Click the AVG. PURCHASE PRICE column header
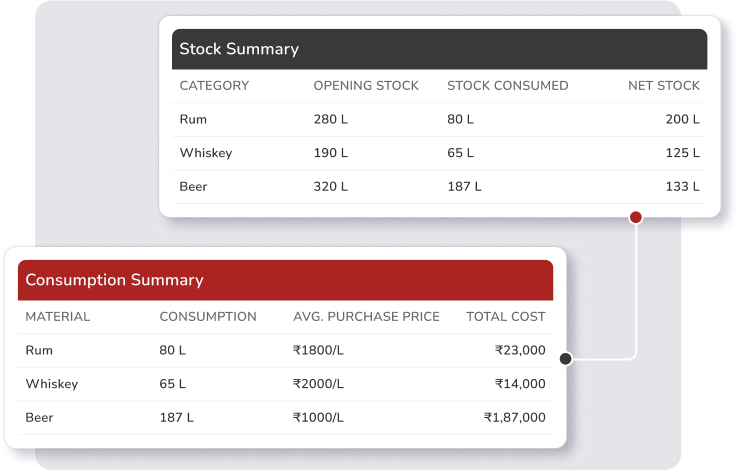741x470 pixels. click(366, 317)
